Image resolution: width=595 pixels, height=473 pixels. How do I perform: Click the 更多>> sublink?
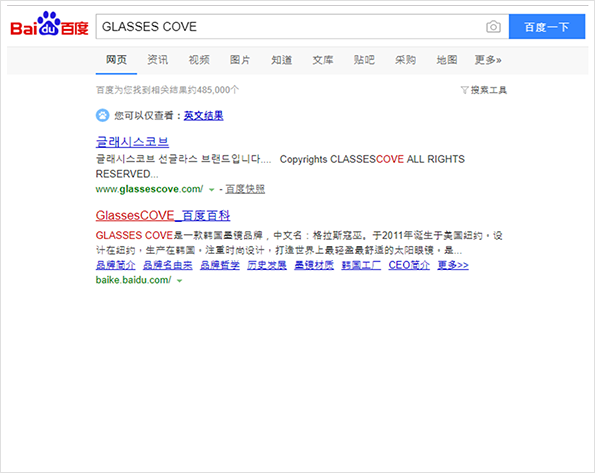click(453, 265)
